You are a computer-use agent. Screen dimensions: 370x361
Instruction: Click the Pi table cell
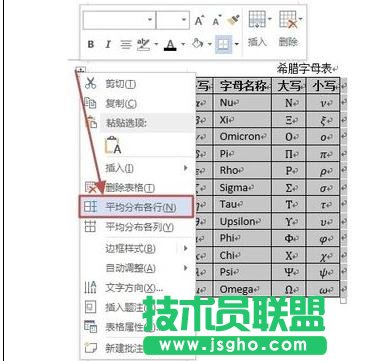pos(243,154)
